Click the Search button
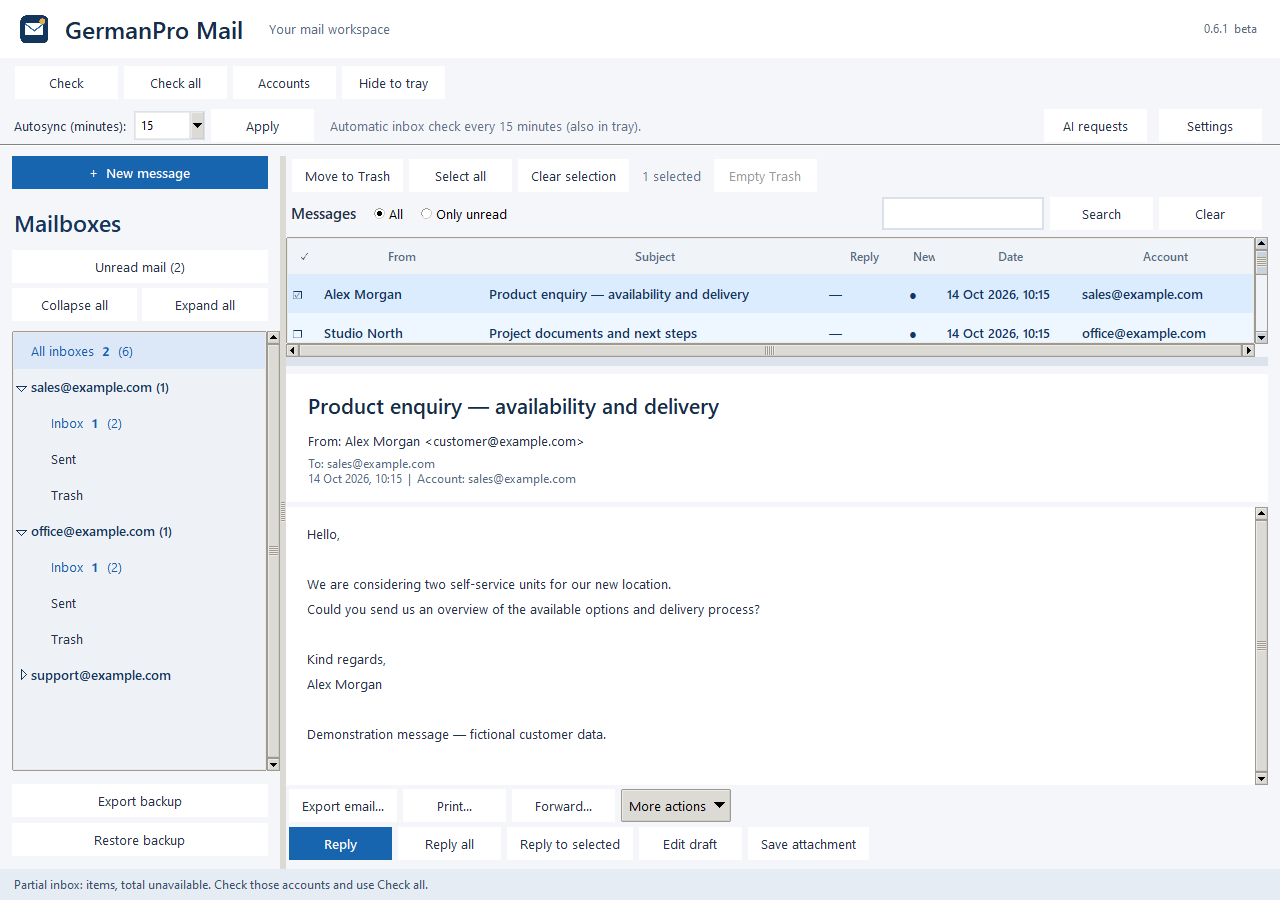1280x900 pixels. tap(1101, 214)
